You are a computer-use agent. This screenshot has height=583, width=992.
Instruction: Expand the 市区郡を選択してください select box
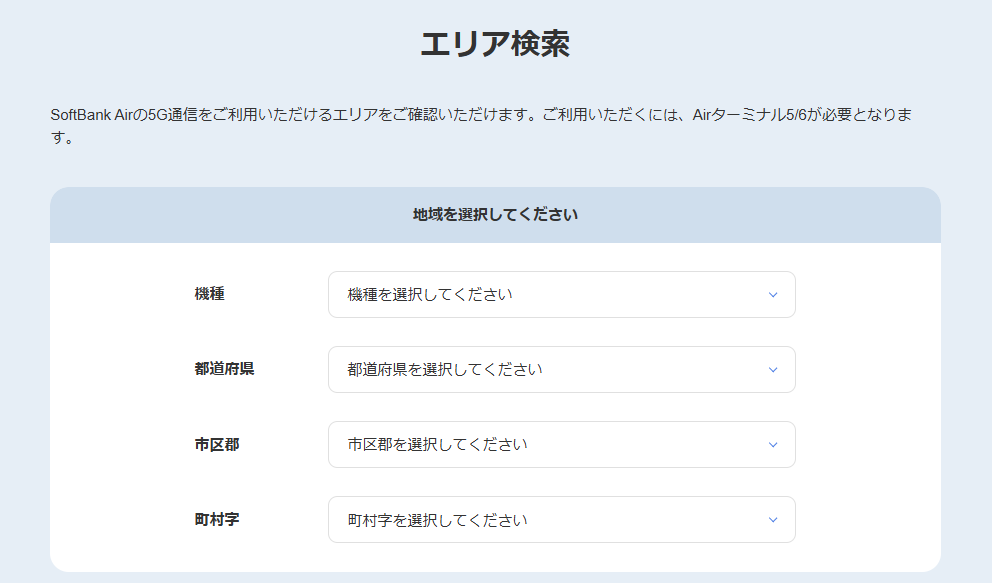click(x=562, y=445)
